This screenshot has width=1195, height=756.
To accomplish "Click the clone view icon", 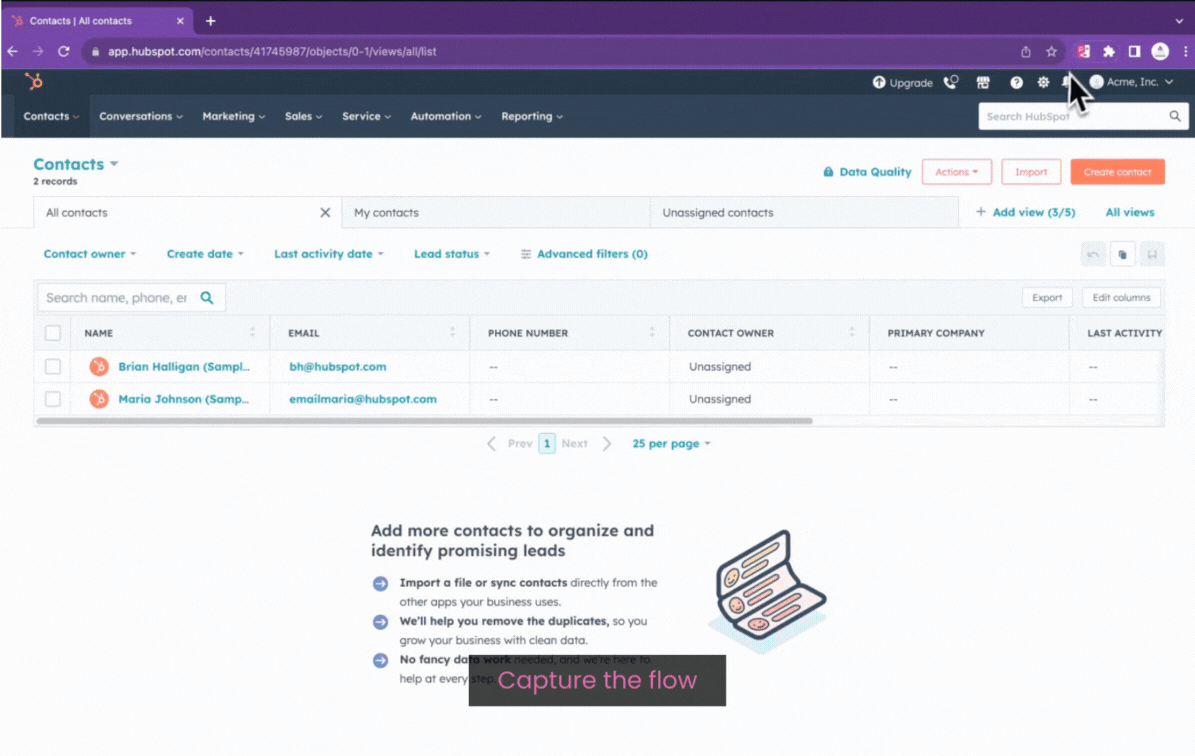I will click(x=1122, y=255).
